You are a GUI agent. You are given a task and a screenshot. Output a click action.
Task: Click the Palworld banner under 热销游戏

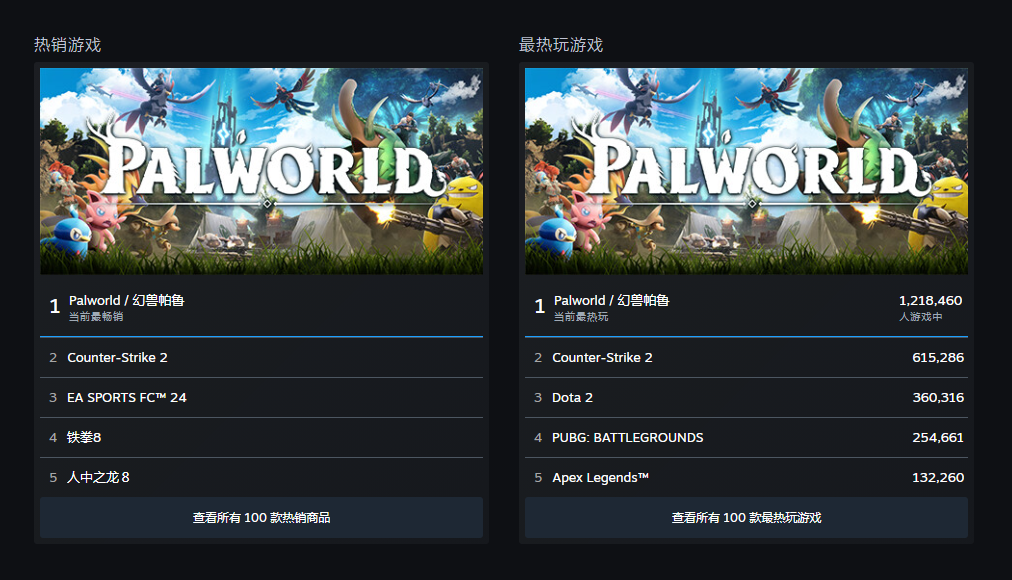[261, 171]
